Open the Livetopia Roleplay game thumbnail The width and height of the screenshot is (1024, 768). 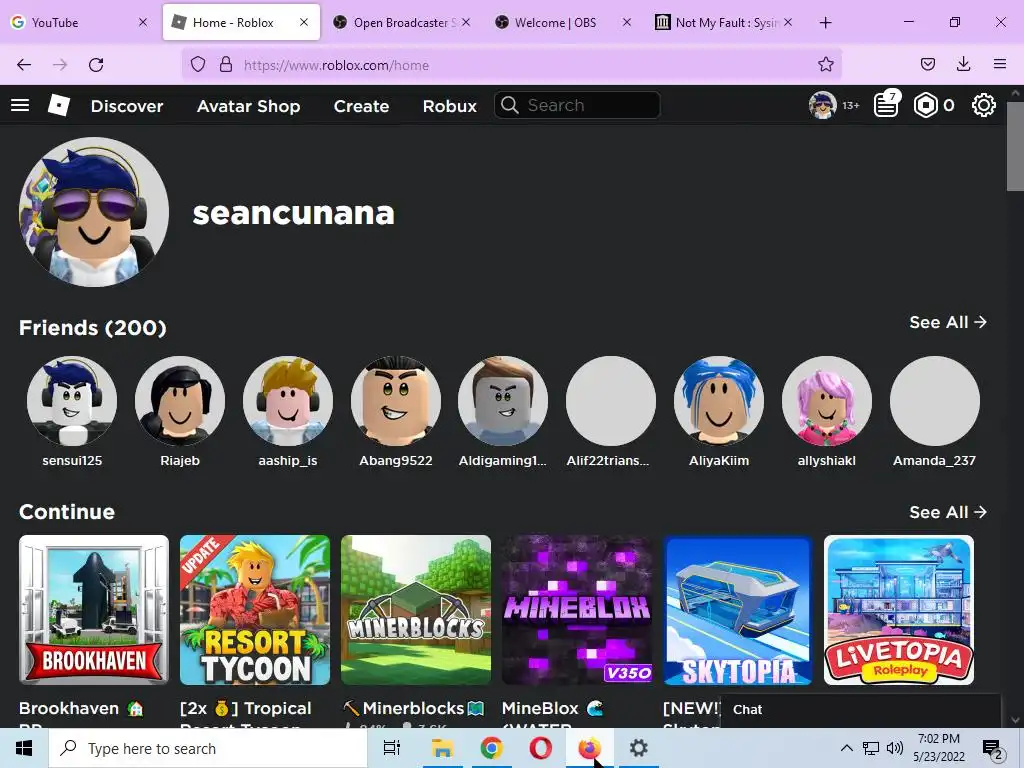[x=899, y=610]
